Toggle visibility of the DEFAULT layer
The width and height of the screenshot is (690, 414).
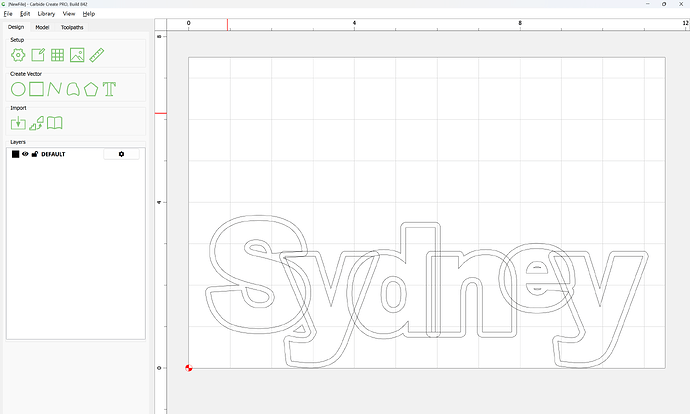(x=25, y=154)
